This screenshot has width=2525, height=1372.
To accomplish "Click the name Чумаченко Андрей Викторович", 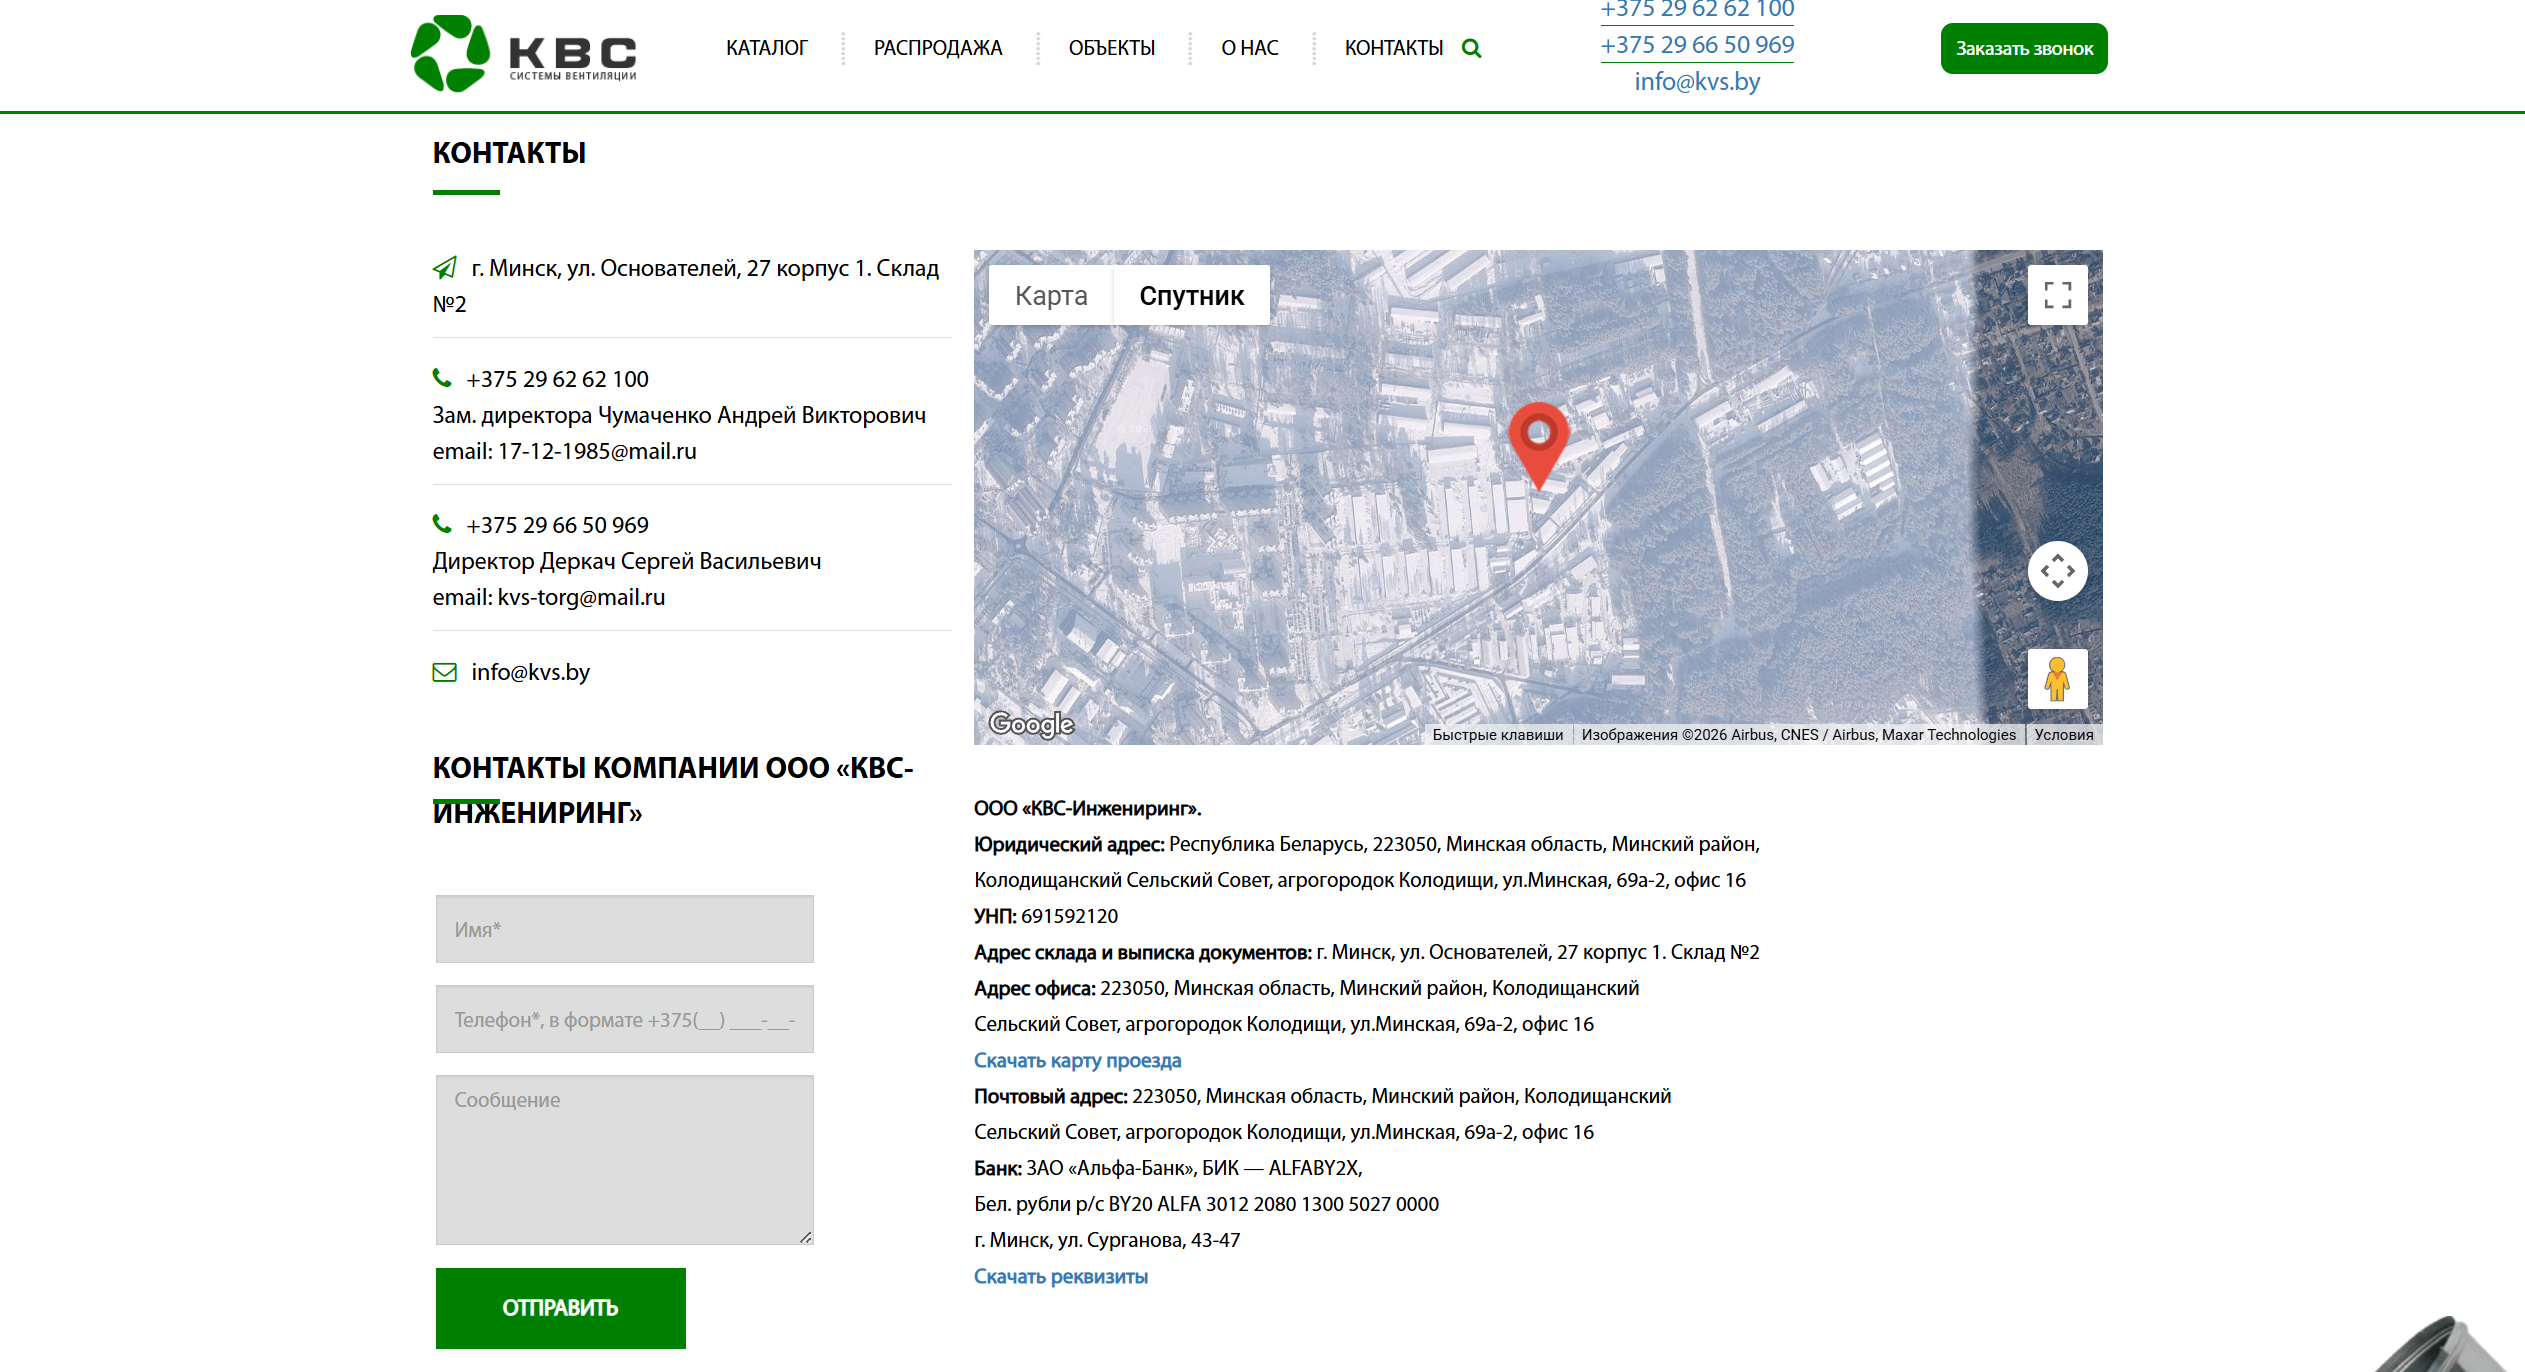I will coord(762,415).
